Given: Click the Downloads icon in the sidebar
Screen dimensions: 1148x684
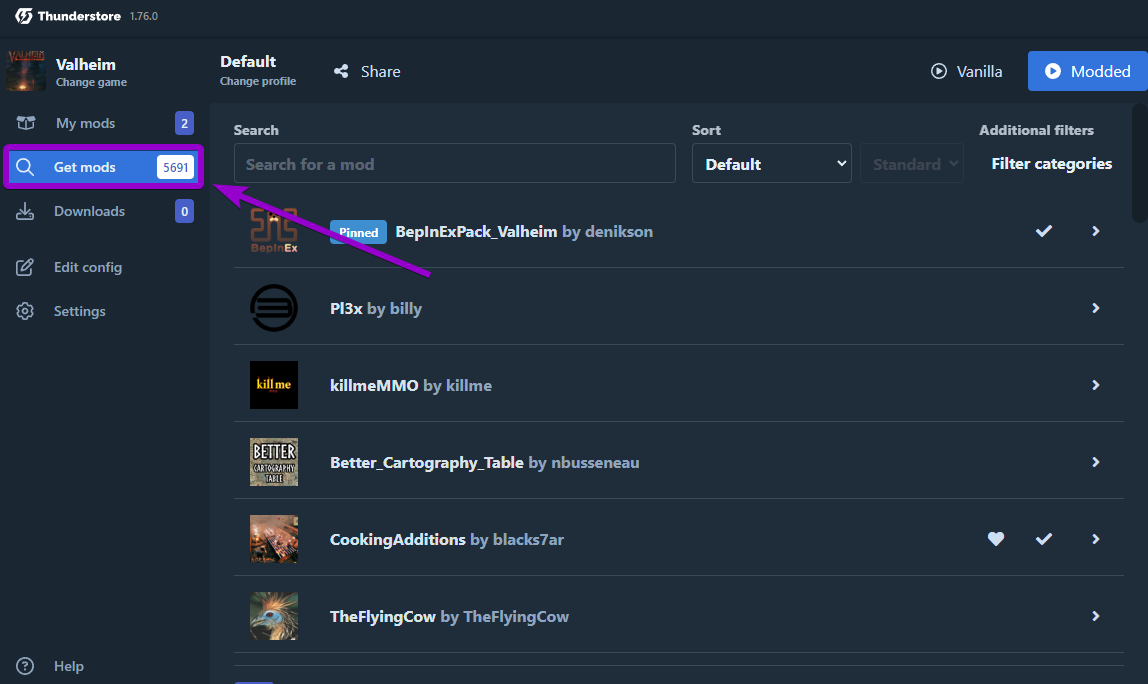Looking at the screenshot, I should tap(24, 211).
